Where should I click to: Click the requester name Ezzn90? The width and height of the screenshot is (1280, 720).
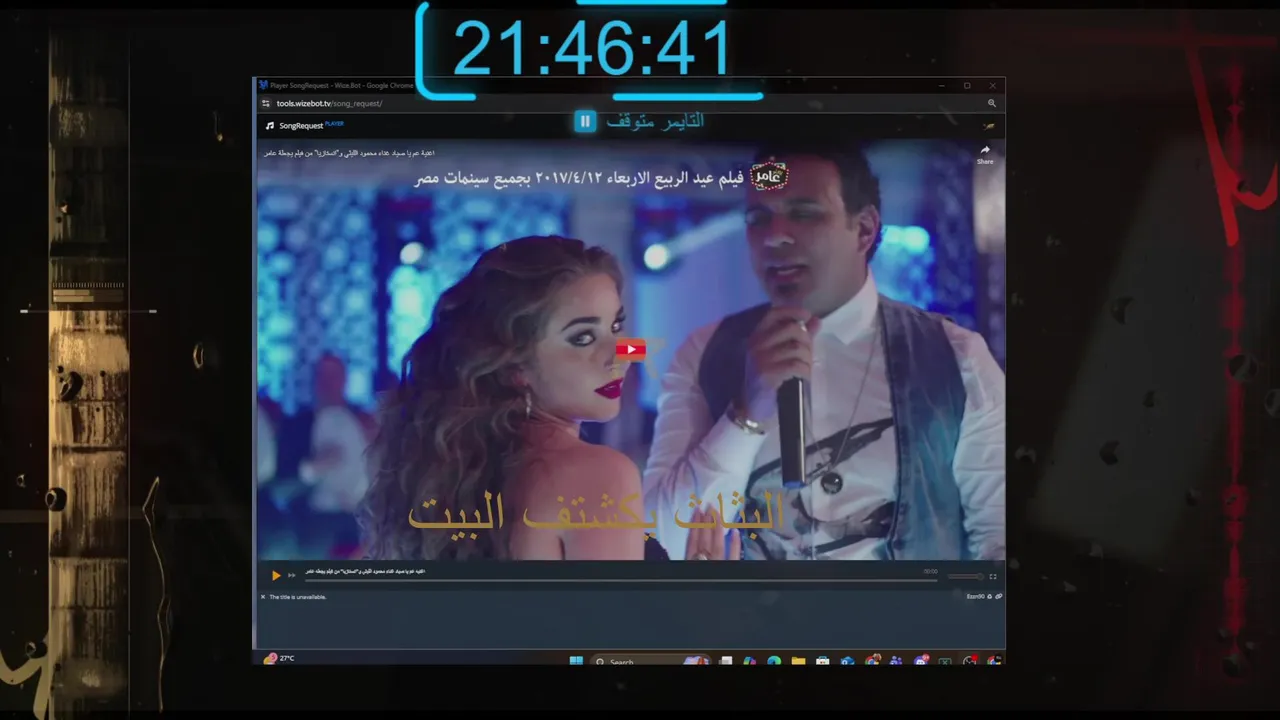[x=975, y=597]
